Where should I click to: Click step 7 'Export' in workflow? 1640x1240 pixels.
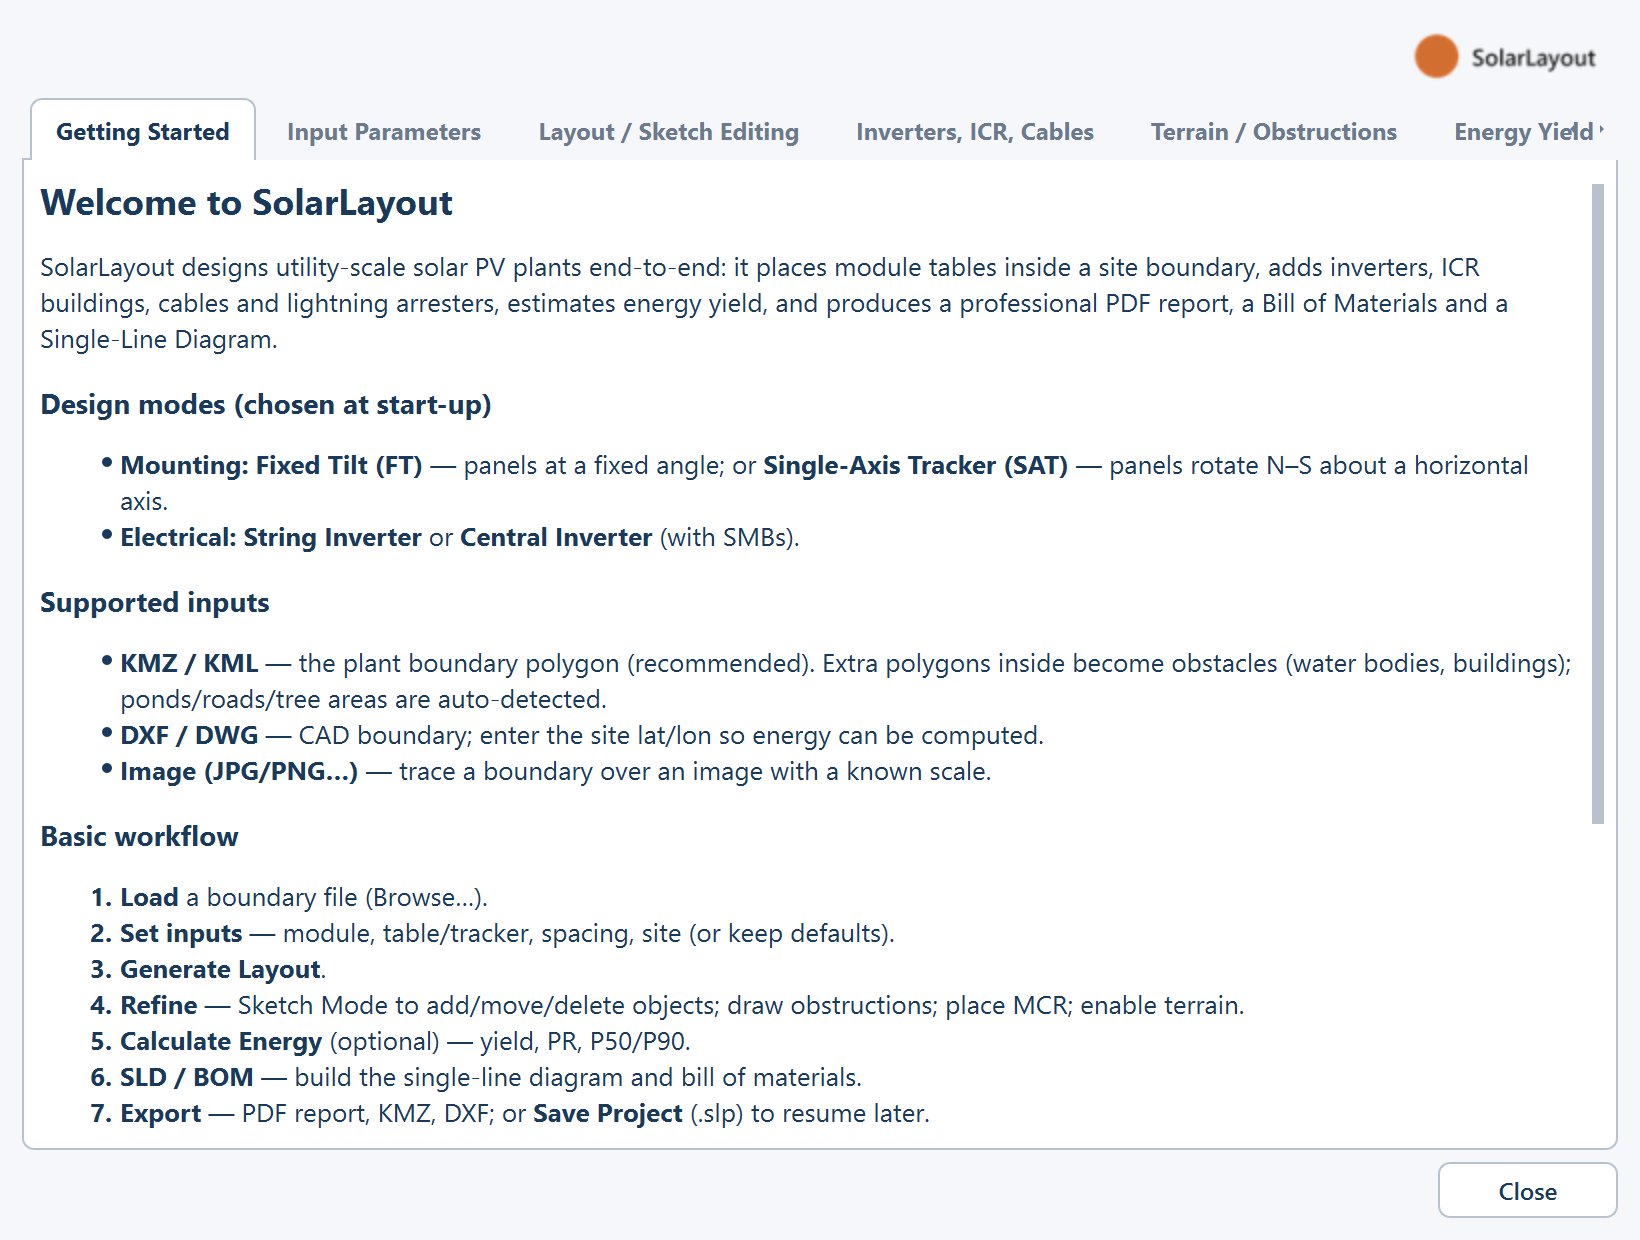click(x=160, y=1113)
